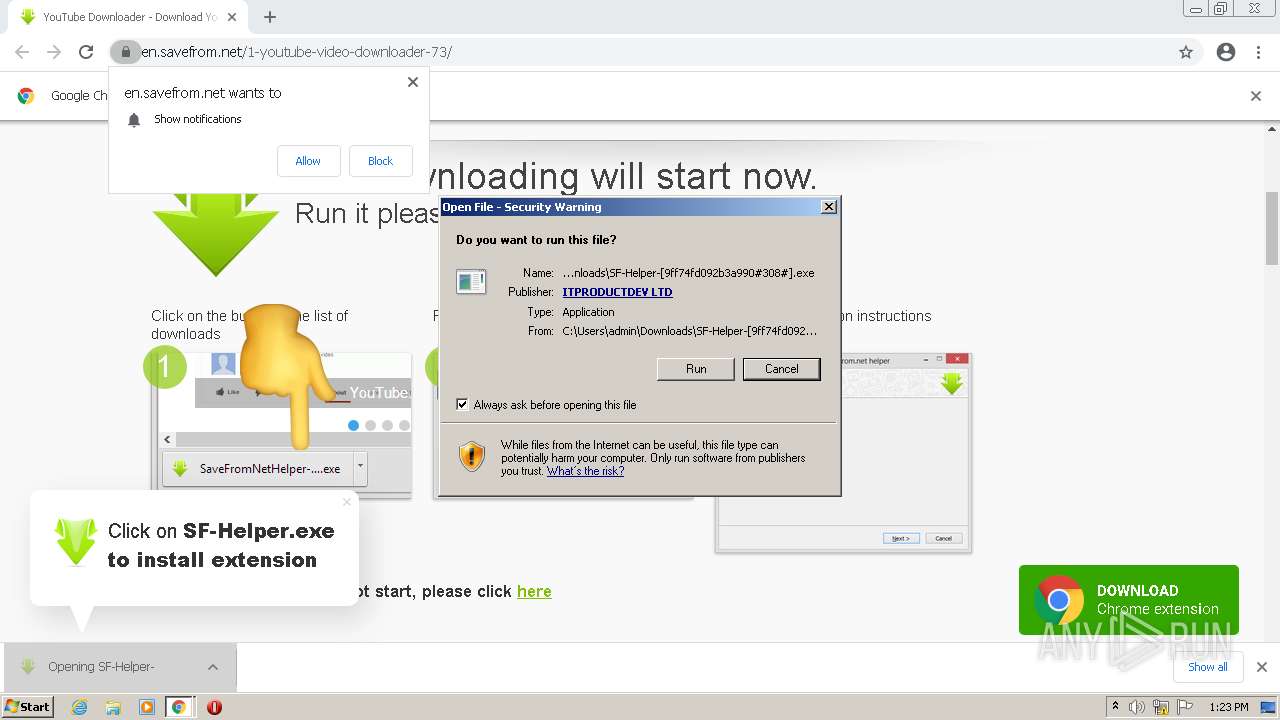Click the Chrome taskbar icon
Screen dimensions: 1280x720
tap(179, 707)
